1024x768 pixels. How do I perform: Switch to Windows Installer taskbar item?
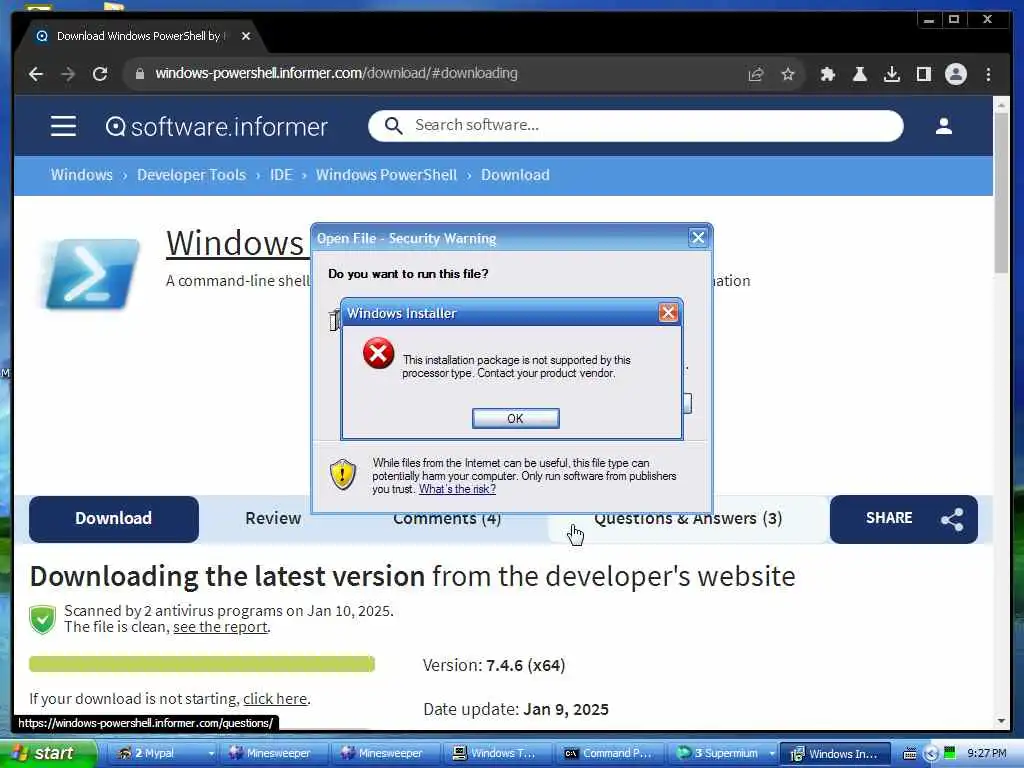coord(837,754)
